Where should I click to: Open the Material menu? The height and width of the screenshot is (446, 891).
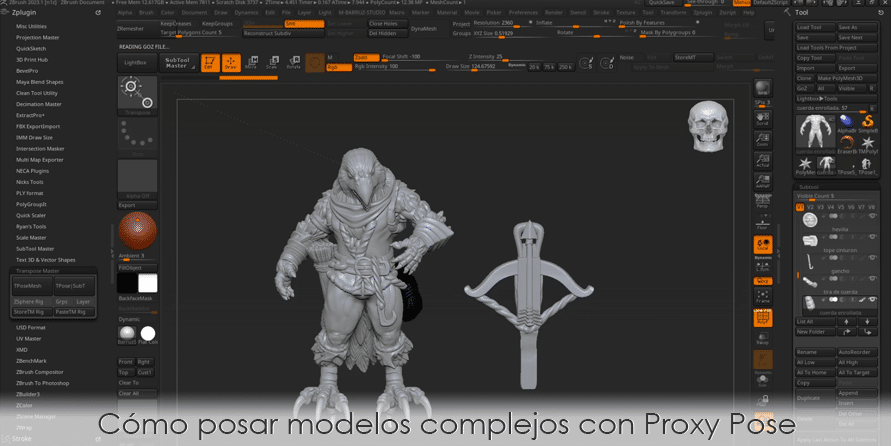(x=447, y=12)
